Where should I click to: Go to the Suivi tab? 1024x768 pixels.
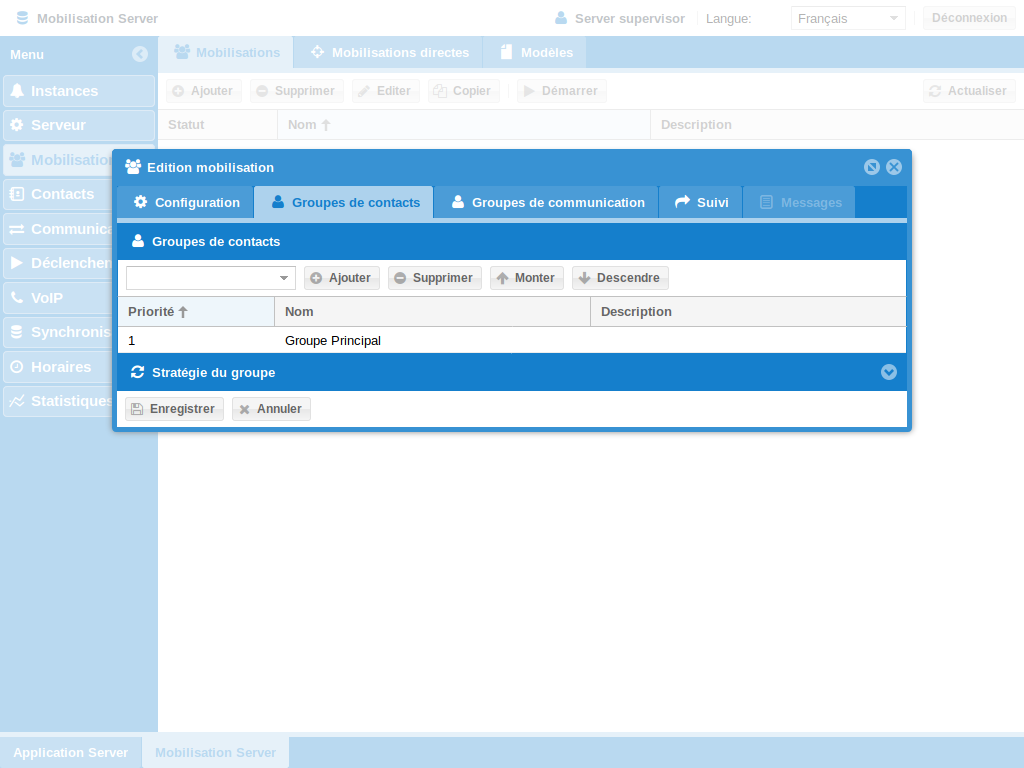[x=701, y=202]
